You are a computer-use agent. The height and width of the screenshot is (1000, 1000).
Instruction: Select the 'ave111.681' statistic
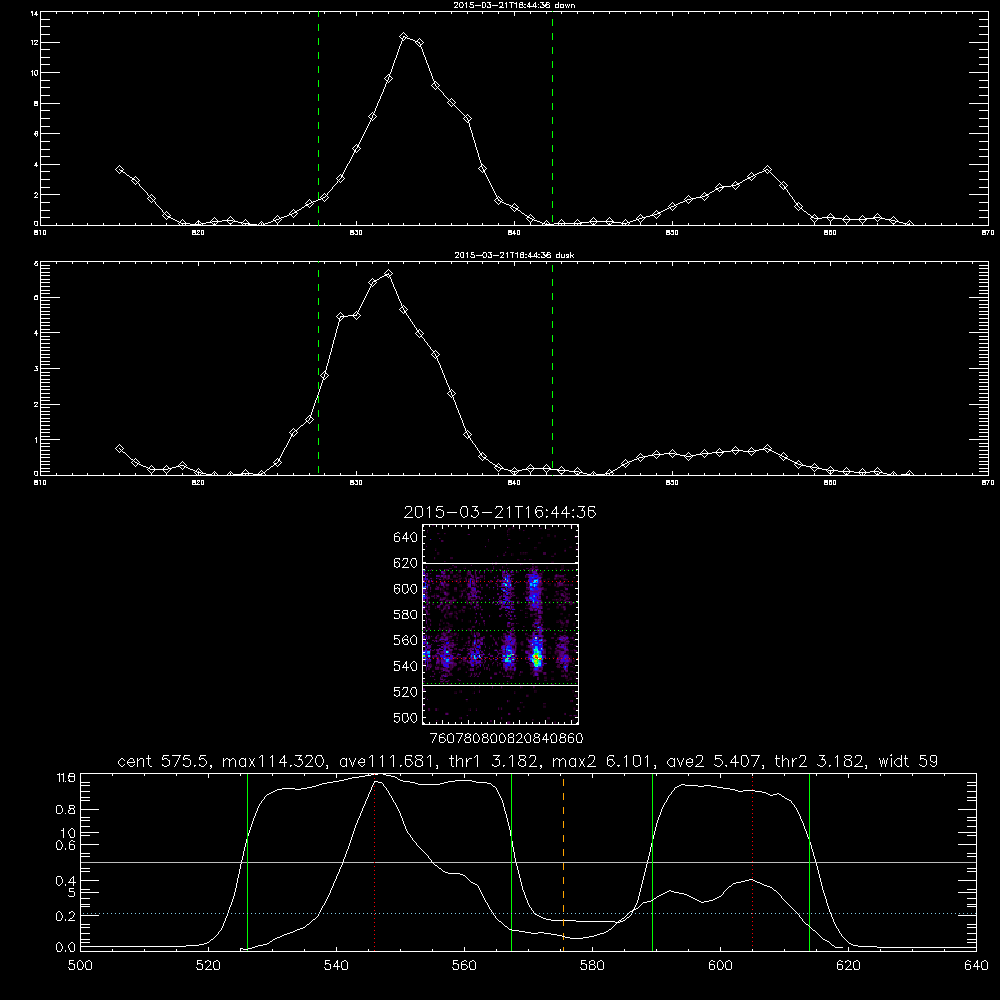(x=391, y=761)
